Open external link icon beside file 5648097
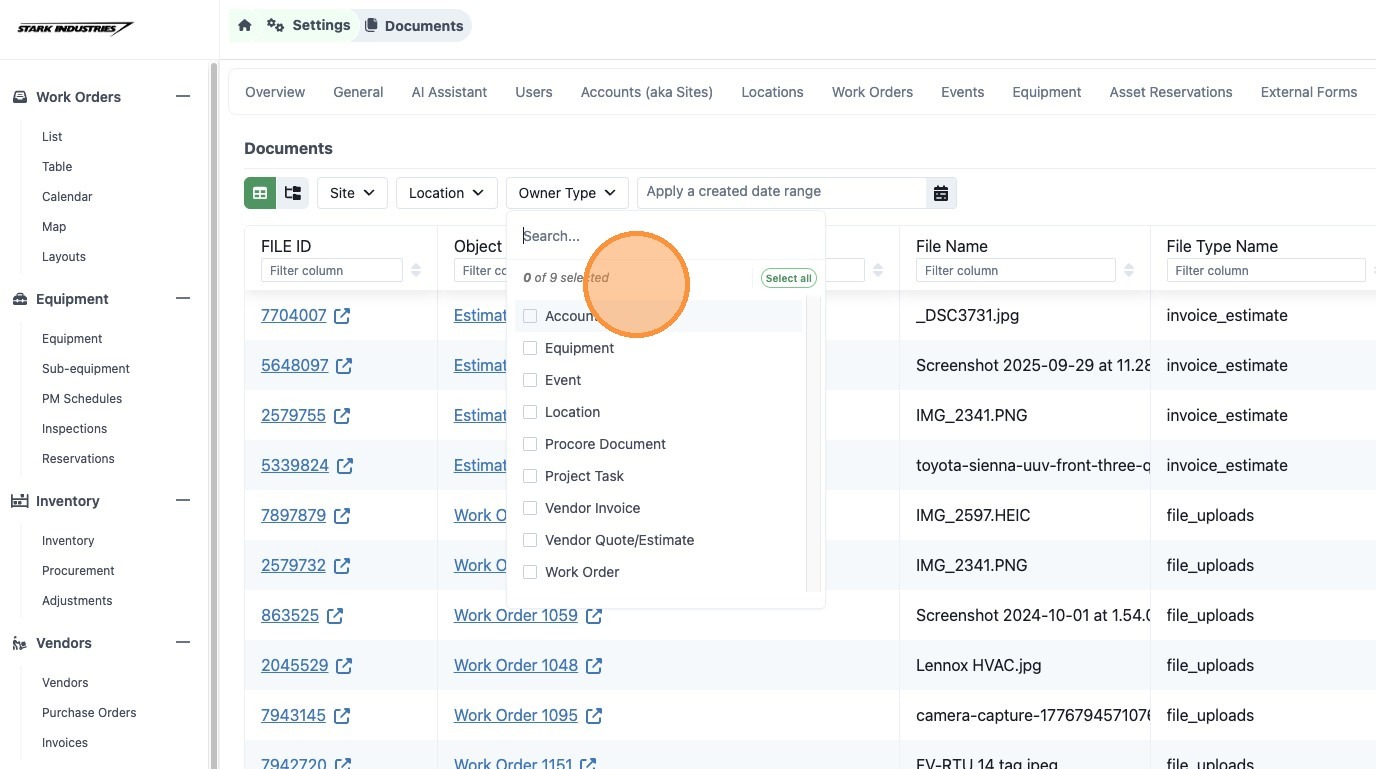The image size is (1376, 769). (x=344, y=366)
